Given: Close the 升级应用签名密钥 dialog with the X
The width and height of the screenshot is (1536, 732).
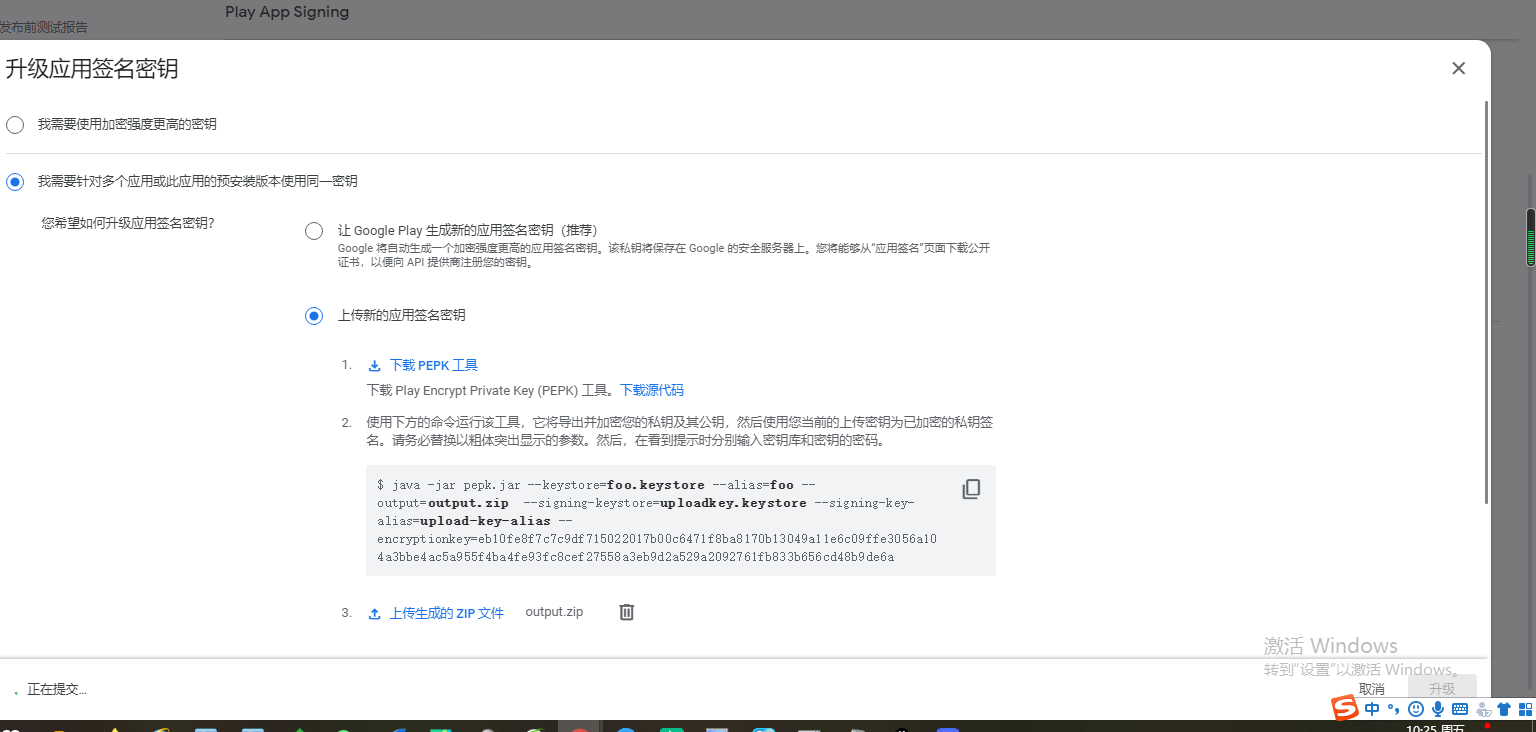Looking at the screenshot, I should (x=1458, y=68).
